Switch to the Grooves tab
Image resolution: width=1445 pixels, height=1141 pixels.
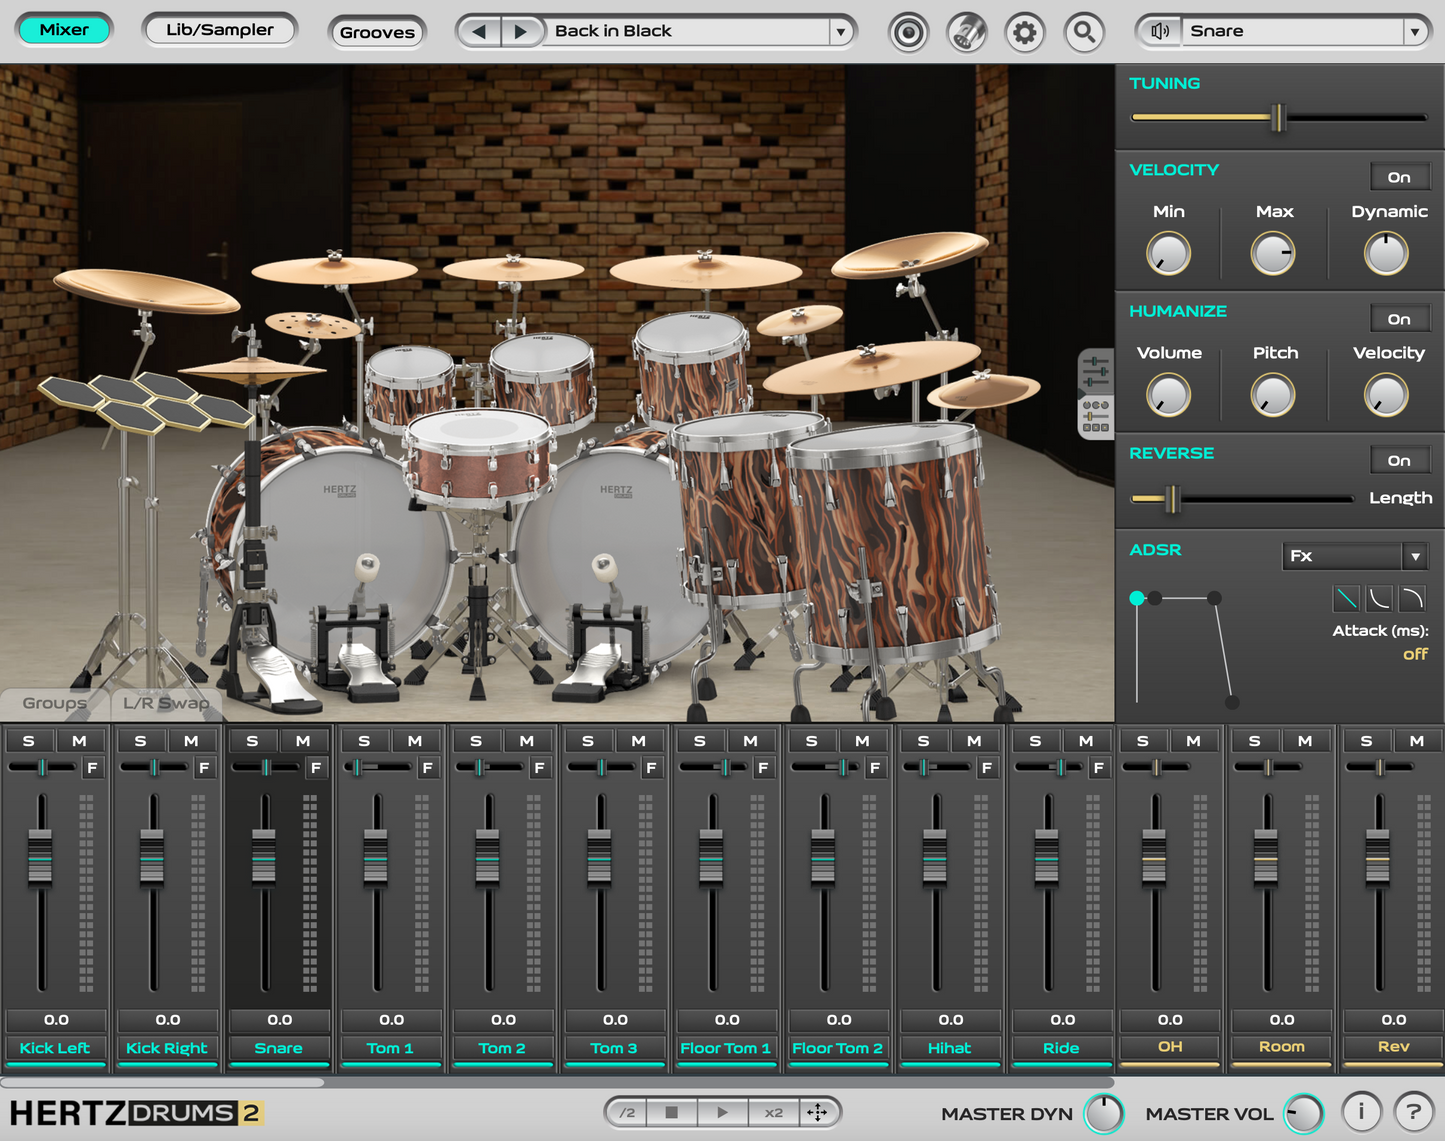(x=377, y=32)
